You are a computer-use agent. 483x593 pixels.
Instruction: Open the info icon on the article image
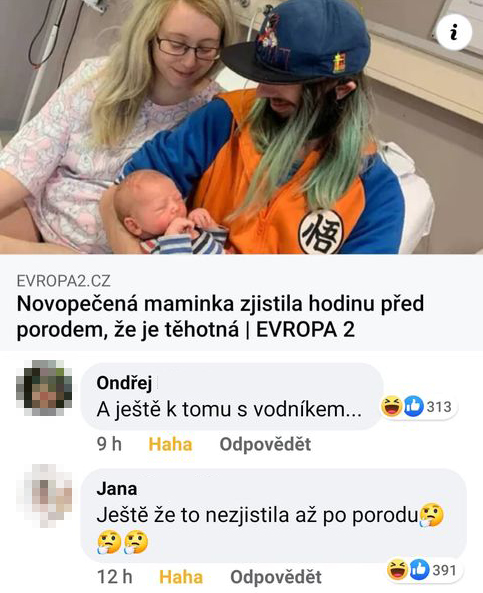click(454, 33)
